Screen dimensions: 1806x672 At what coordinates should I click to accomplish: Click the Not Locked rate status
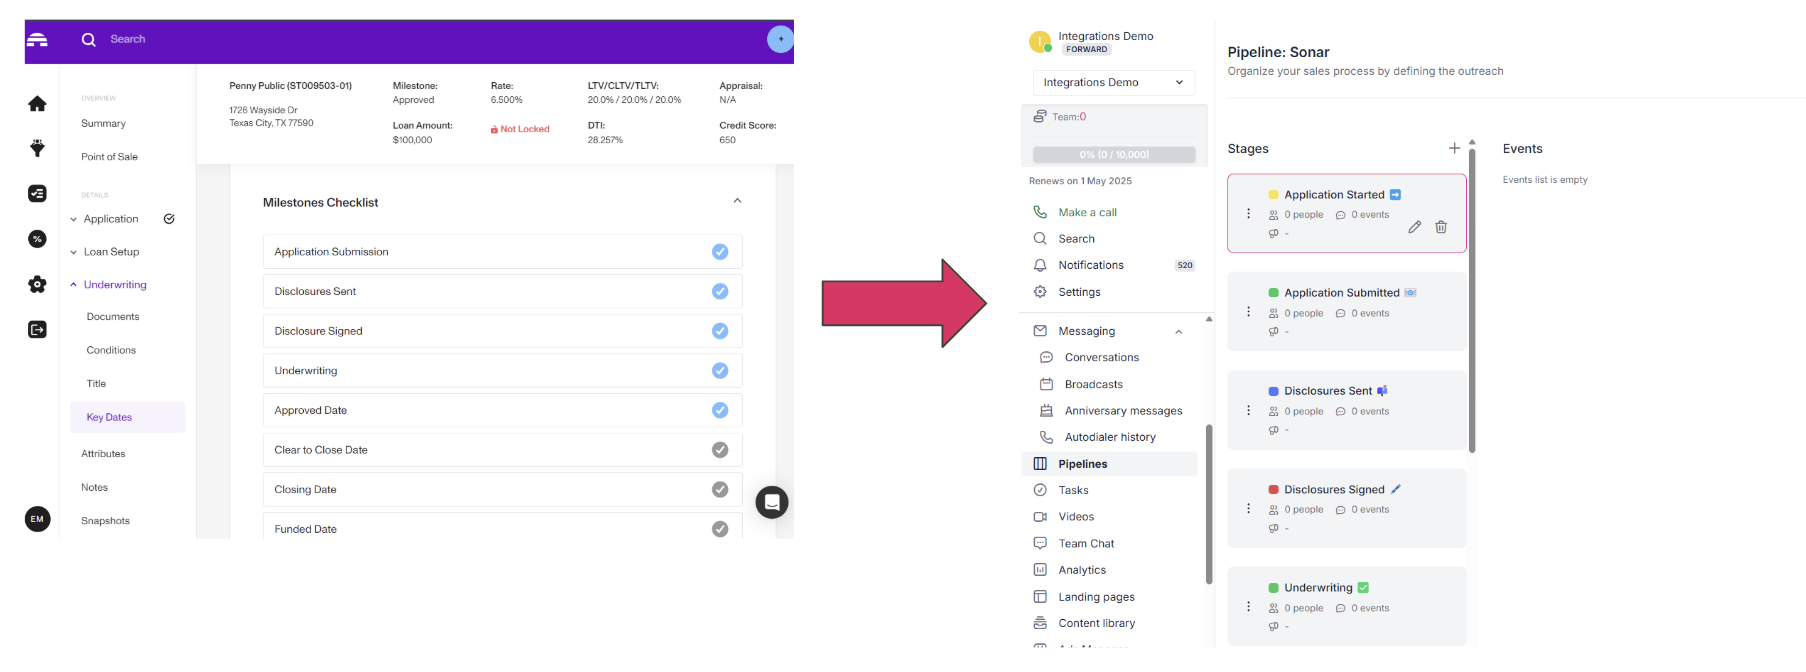pos(520,129)
